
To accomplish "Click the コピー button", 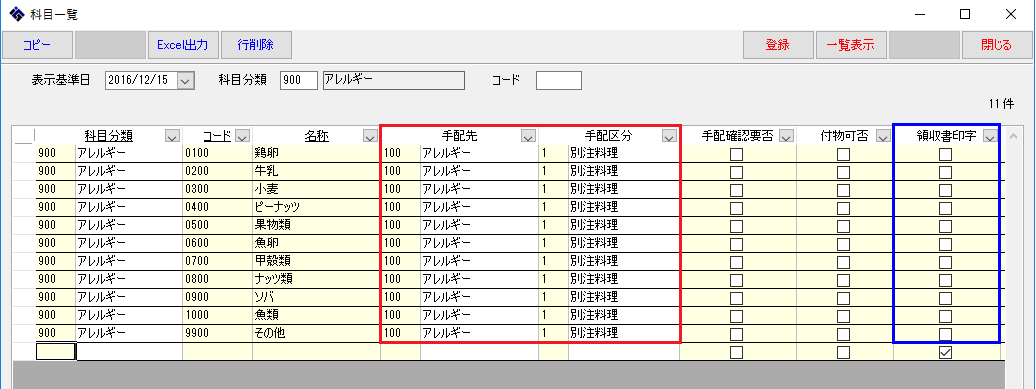I will coord(37,45).
